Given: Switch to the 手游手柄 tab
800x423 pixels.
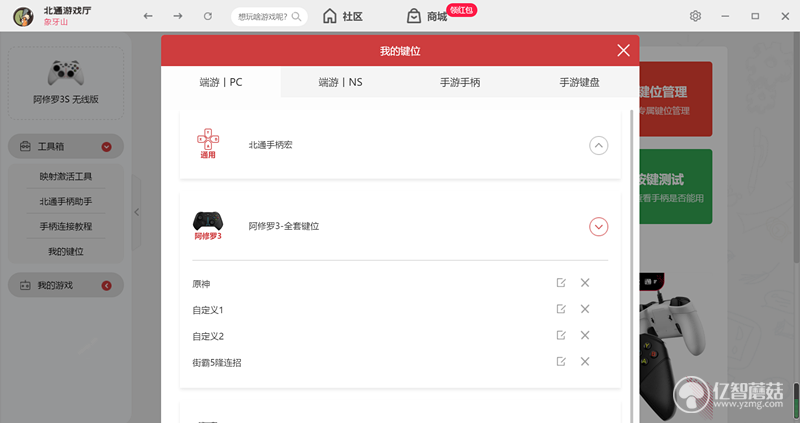Looking at the screenshot, I should pos(460,82).
